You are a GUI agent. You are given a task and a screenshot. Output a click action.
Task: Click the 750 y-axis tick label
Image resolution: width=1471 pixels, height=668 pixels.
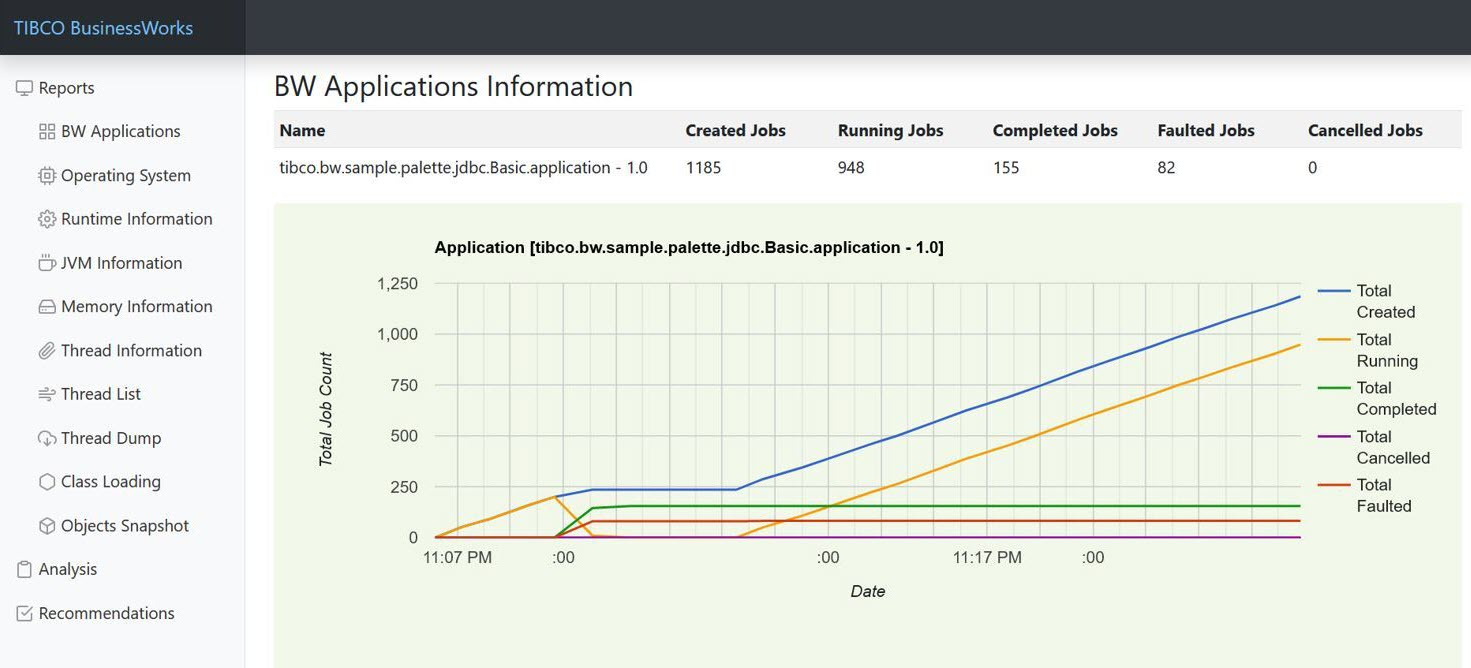pos(404,385)
